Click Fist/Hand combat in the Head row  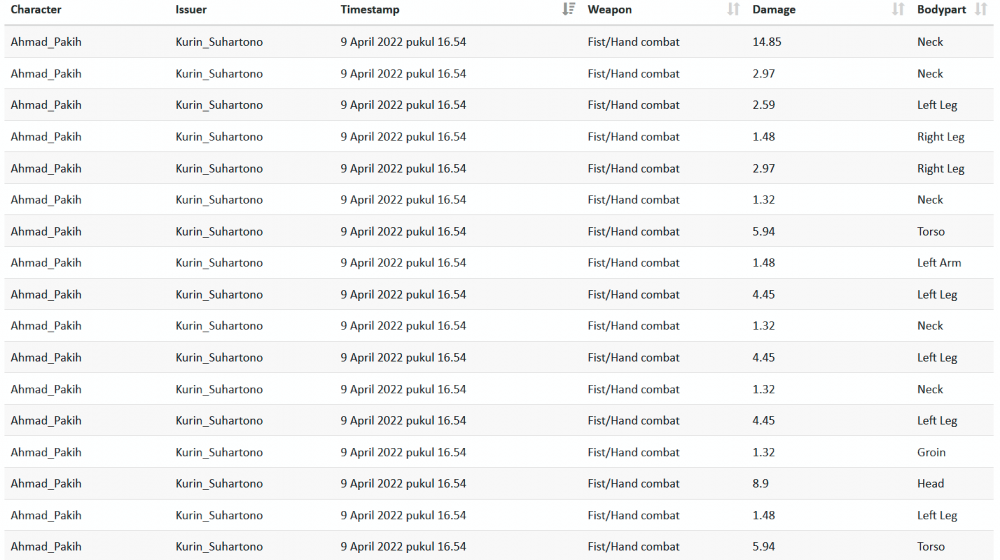[x=633, y=483]
